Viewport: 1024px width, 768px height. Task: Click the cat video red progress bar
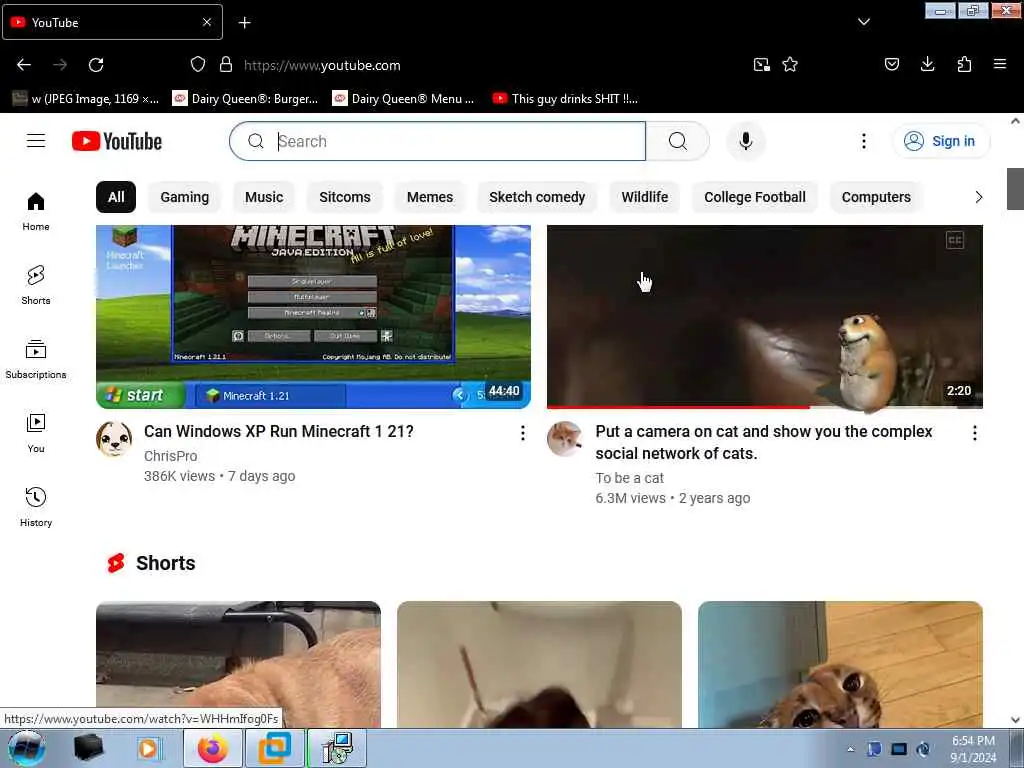[x=679, y=407]
